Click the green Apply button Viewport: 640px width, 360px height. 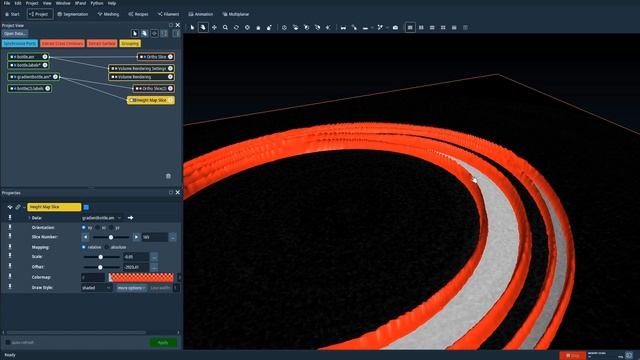pos(163,342)
